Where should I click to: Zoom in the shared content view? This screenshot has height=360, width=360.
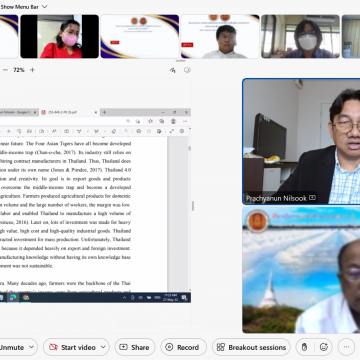click(32, 70)
